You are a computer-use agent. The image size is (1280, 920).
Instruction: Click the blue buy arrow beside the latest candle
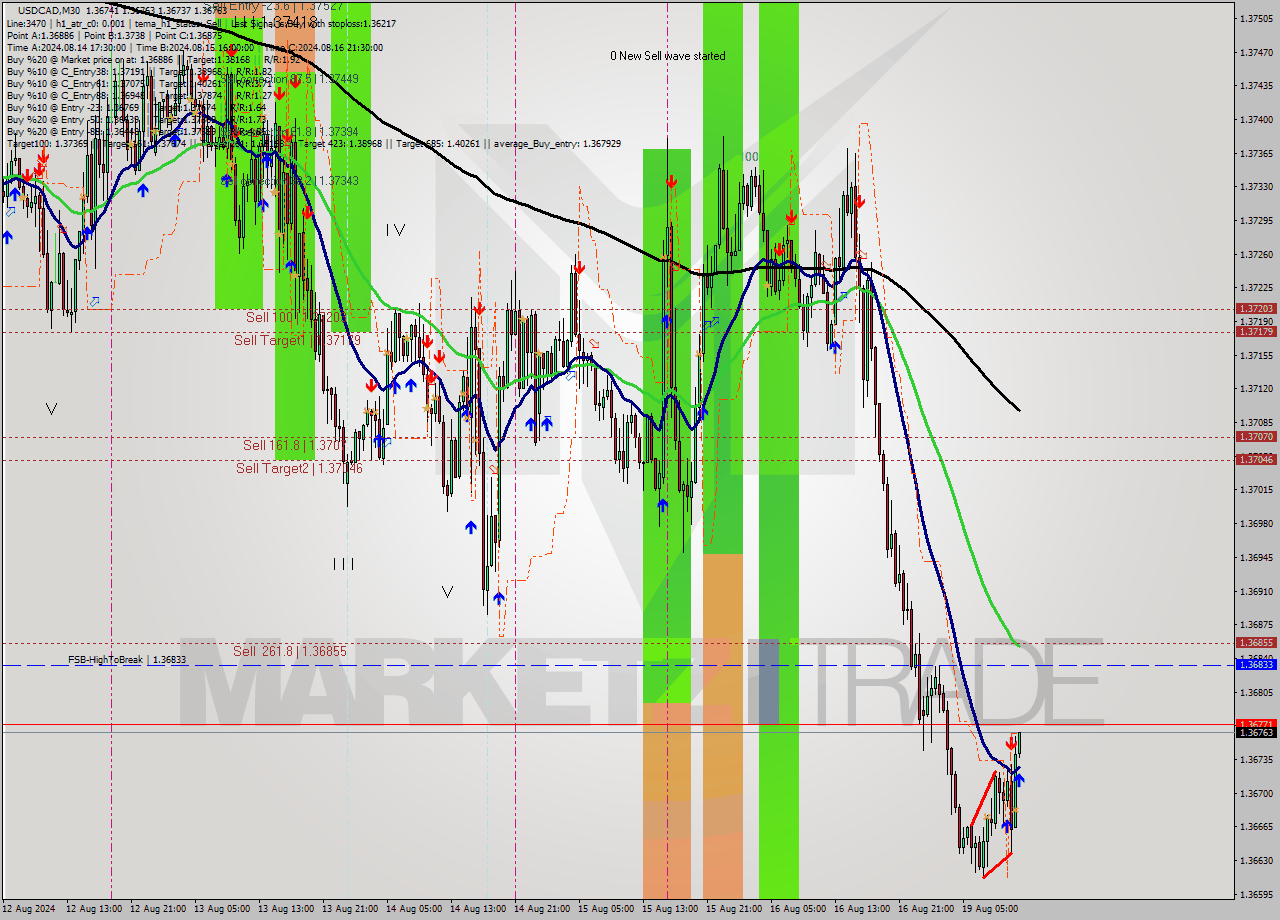coord(1019,780)
